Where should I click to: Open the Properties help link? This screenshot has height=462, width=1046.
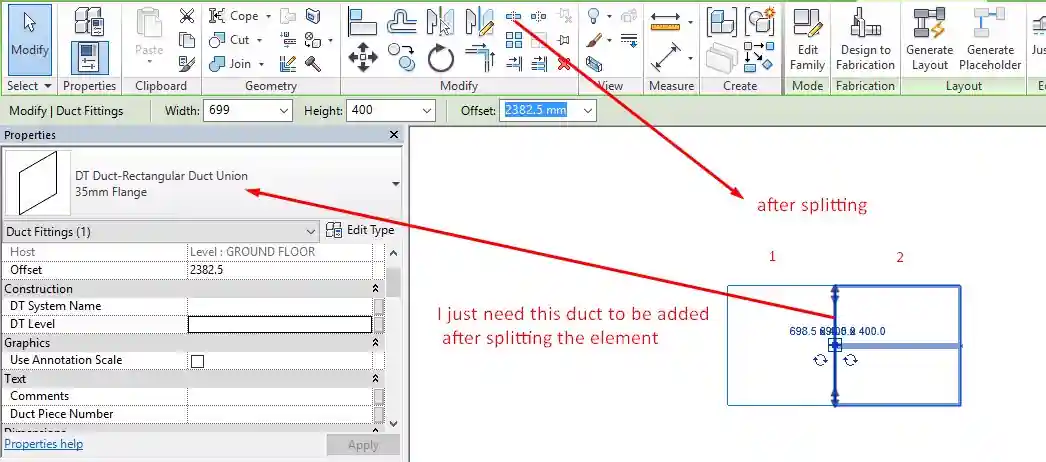point(44,444)
